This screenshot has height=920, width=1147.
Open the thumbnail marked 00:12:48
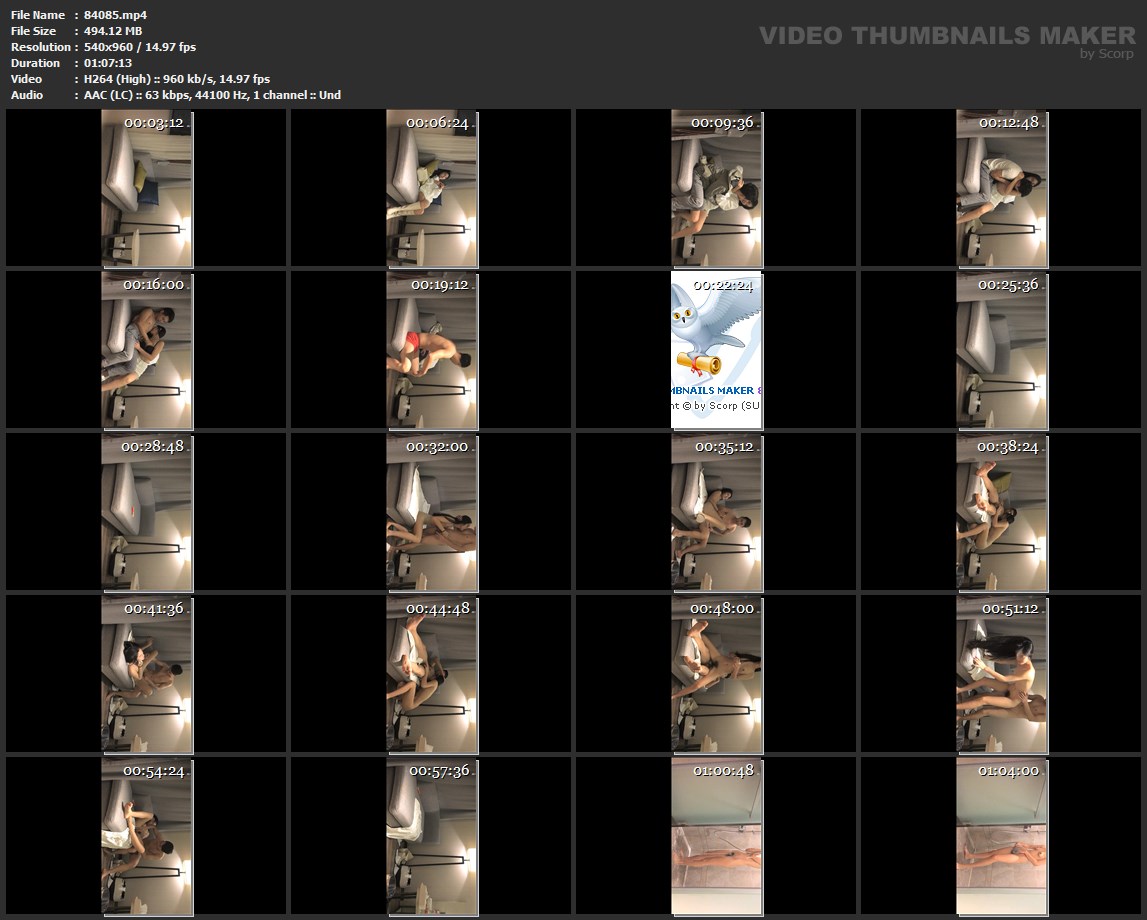pyautogui.click(x=1001, y=188)
